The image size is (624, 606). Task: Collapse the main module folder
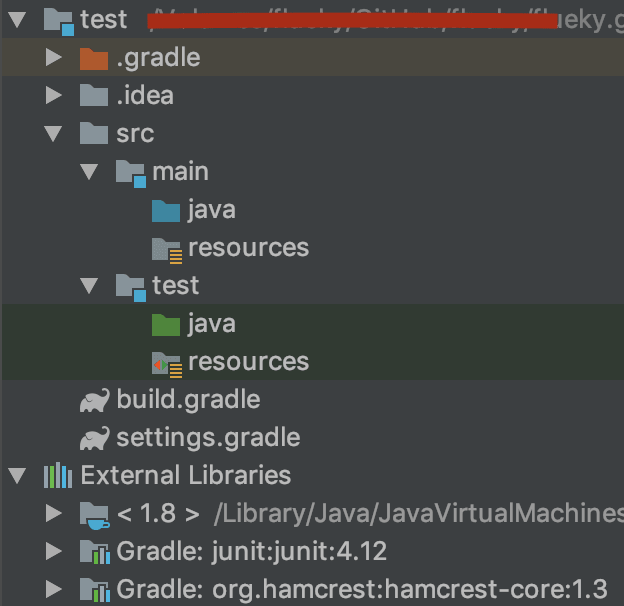tap(89, 171)
